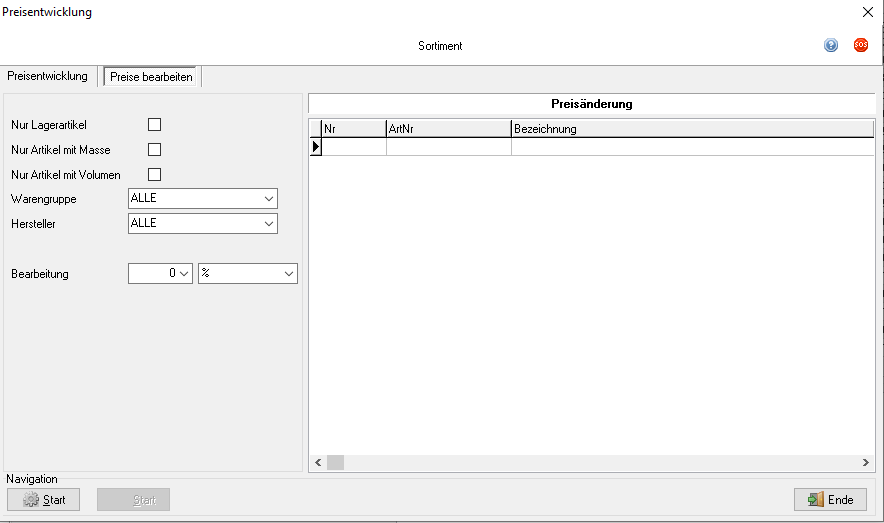Click the empty ArtNr cell in first row
884x523 pixels.
pos(448,147)
